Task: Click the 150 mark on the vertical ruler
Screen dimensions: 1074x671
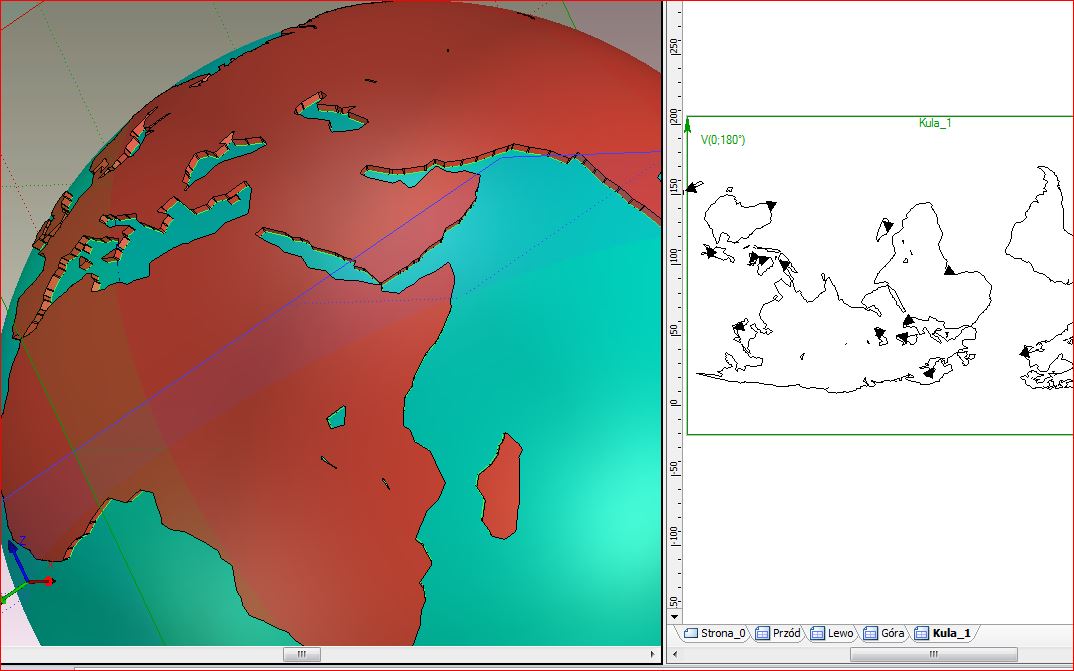Action: pyautogui.click(x=675, y=186)
